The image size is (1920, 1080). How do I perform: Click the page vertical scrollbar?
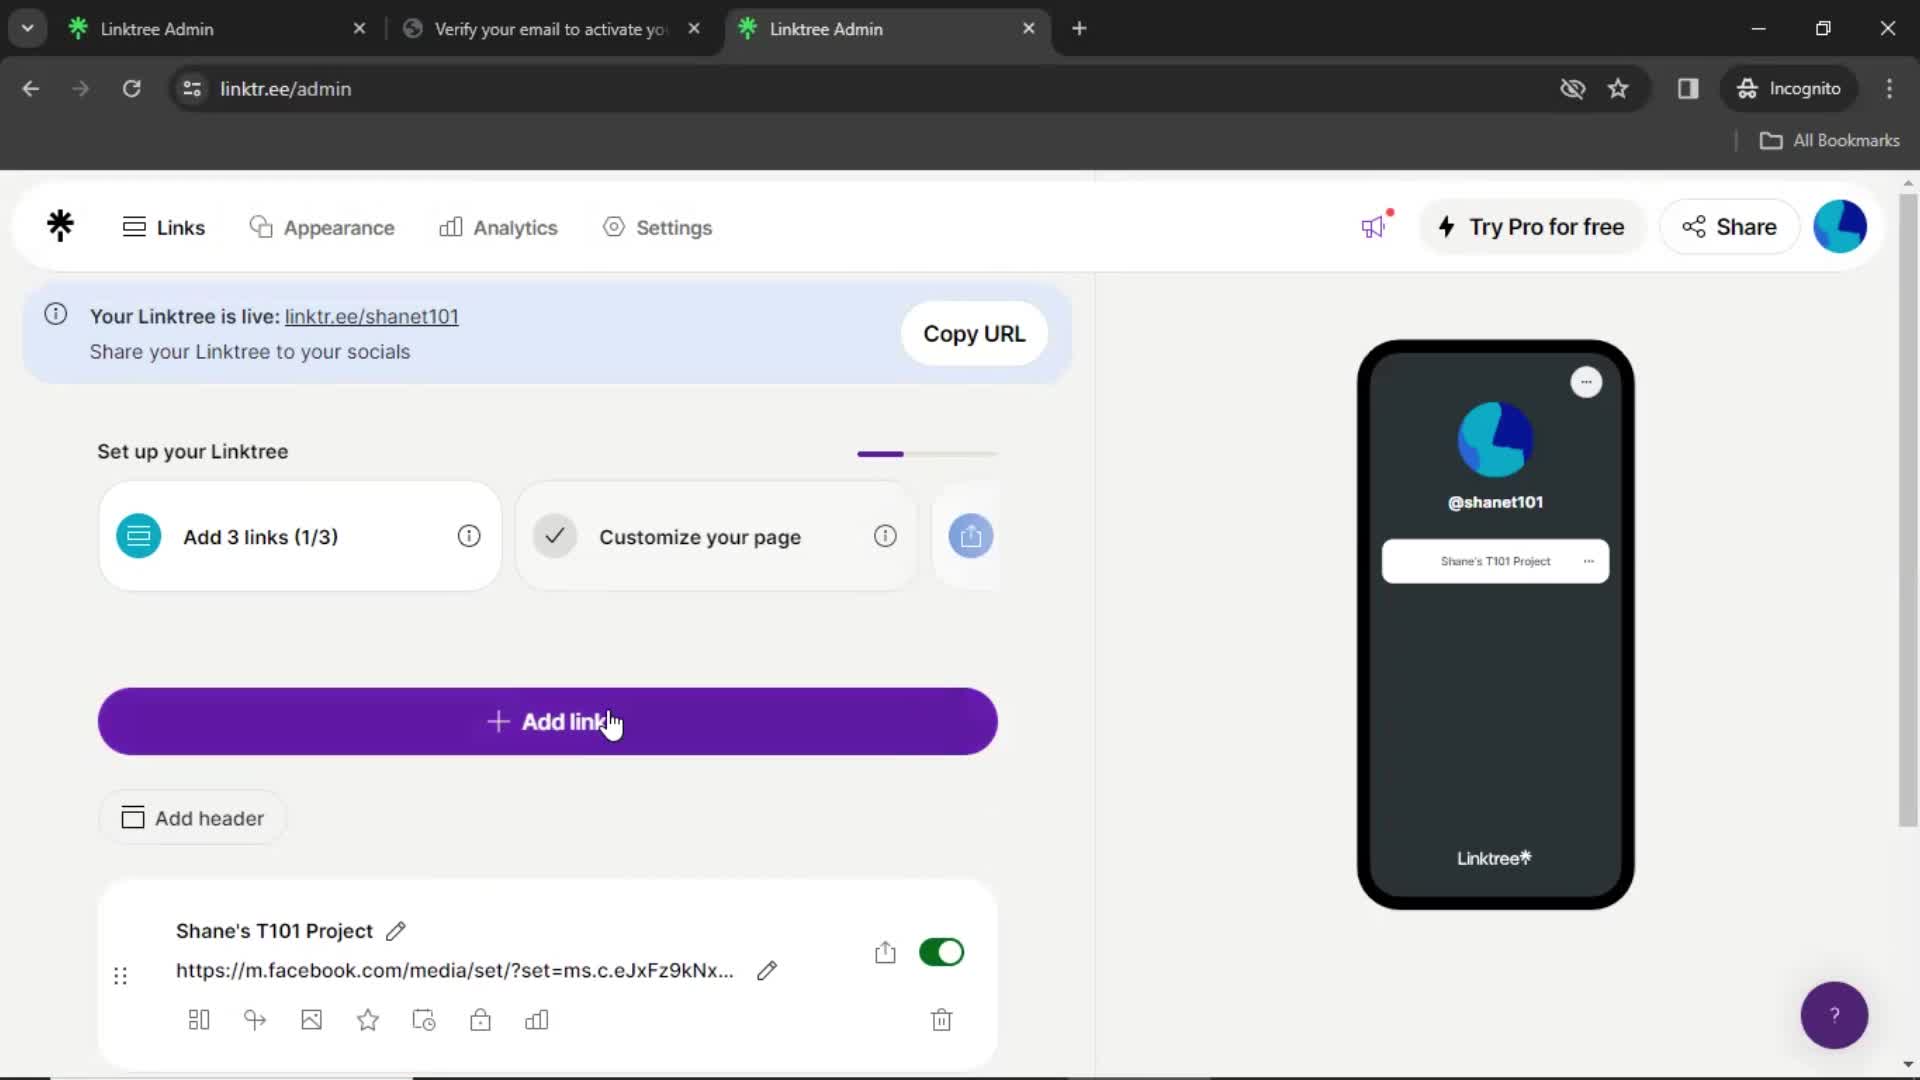pyautogui.click(x=1908, y=510)
